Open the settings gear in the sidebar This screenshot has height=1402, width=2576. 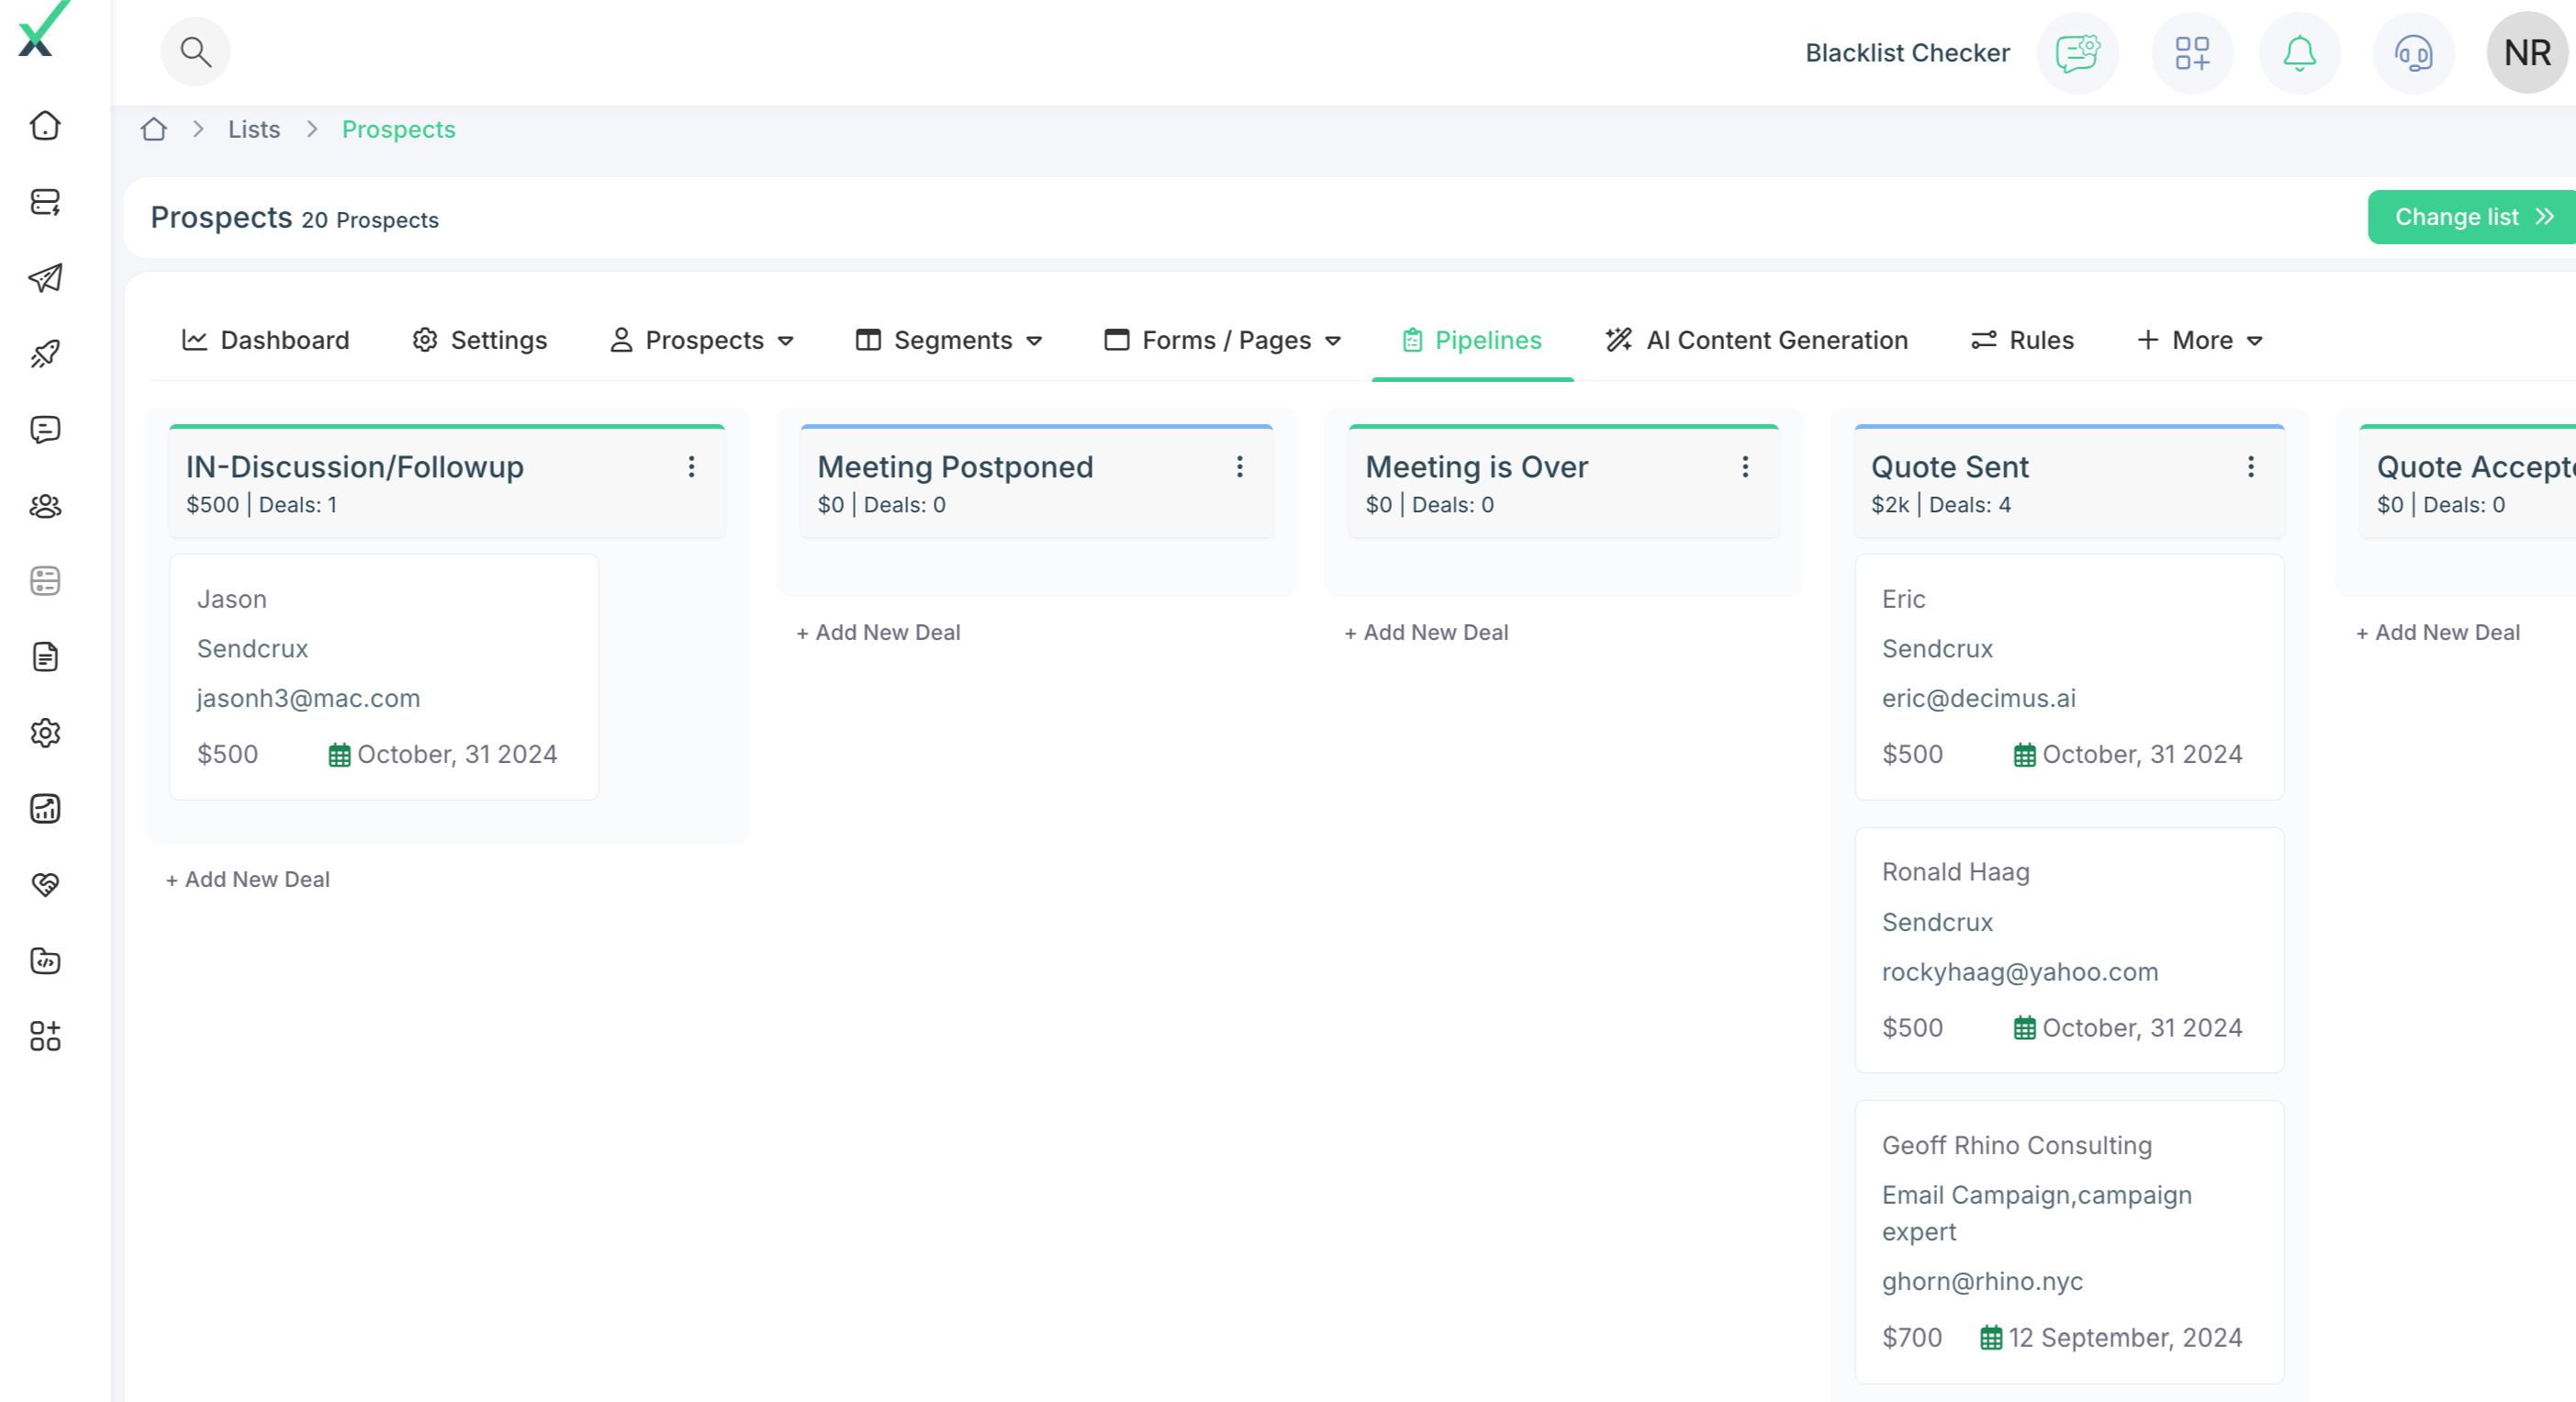(x=45, y=733)
